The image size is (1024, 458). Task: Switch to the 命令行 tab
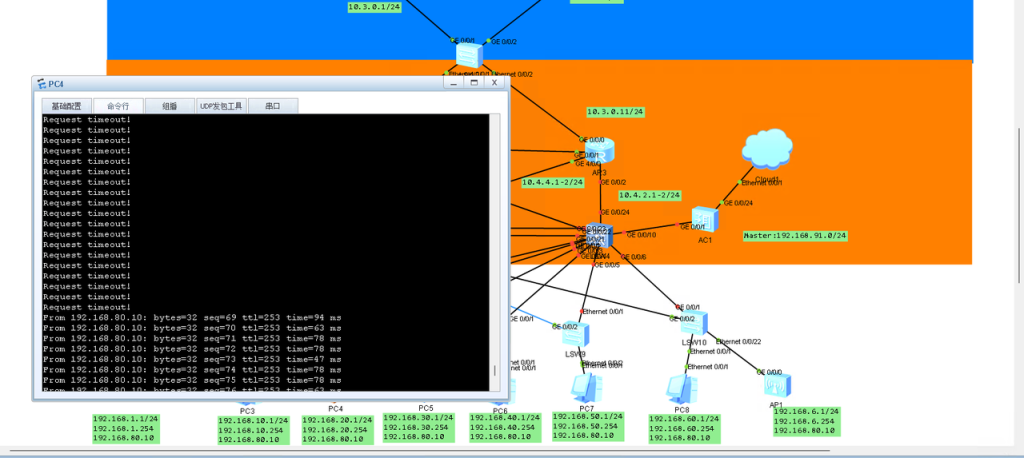coord(118,106)
